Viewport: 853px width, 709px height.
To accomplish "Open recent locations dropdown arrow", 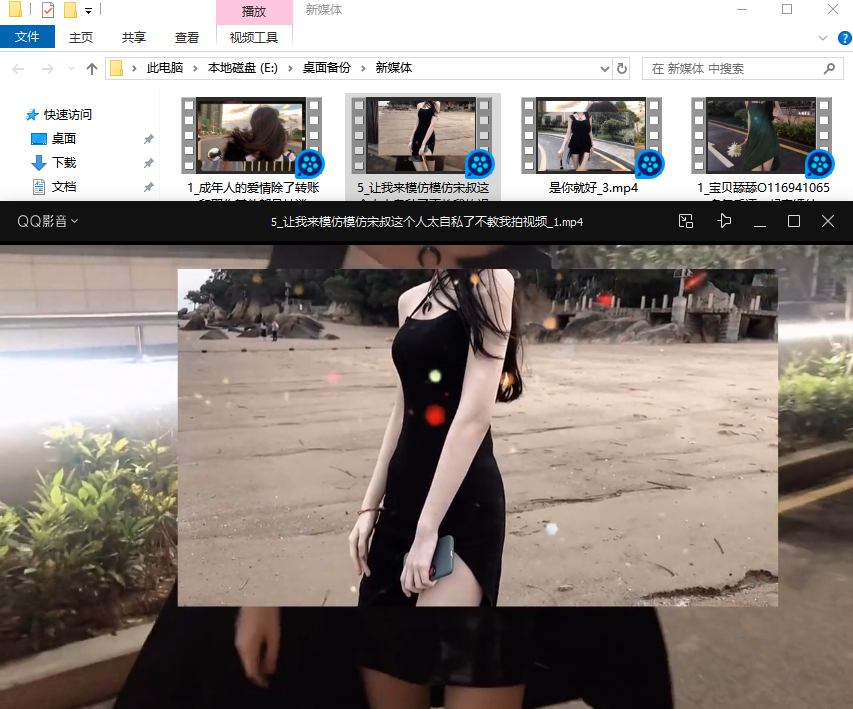I will 71,69.
